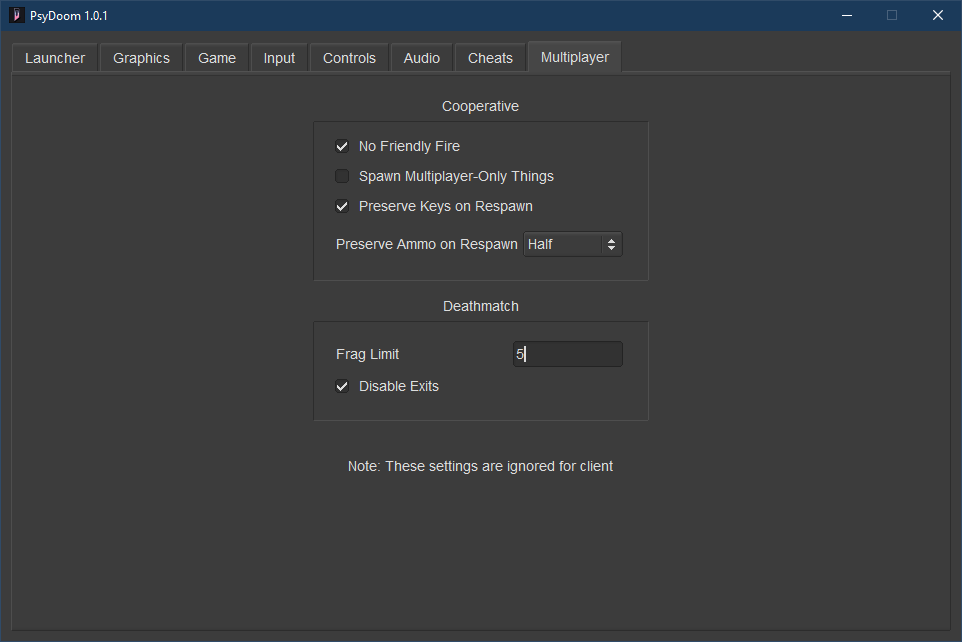
Task: Open Preserve Ammo on Respawn dropdown
Action: (x=572, y=244)
